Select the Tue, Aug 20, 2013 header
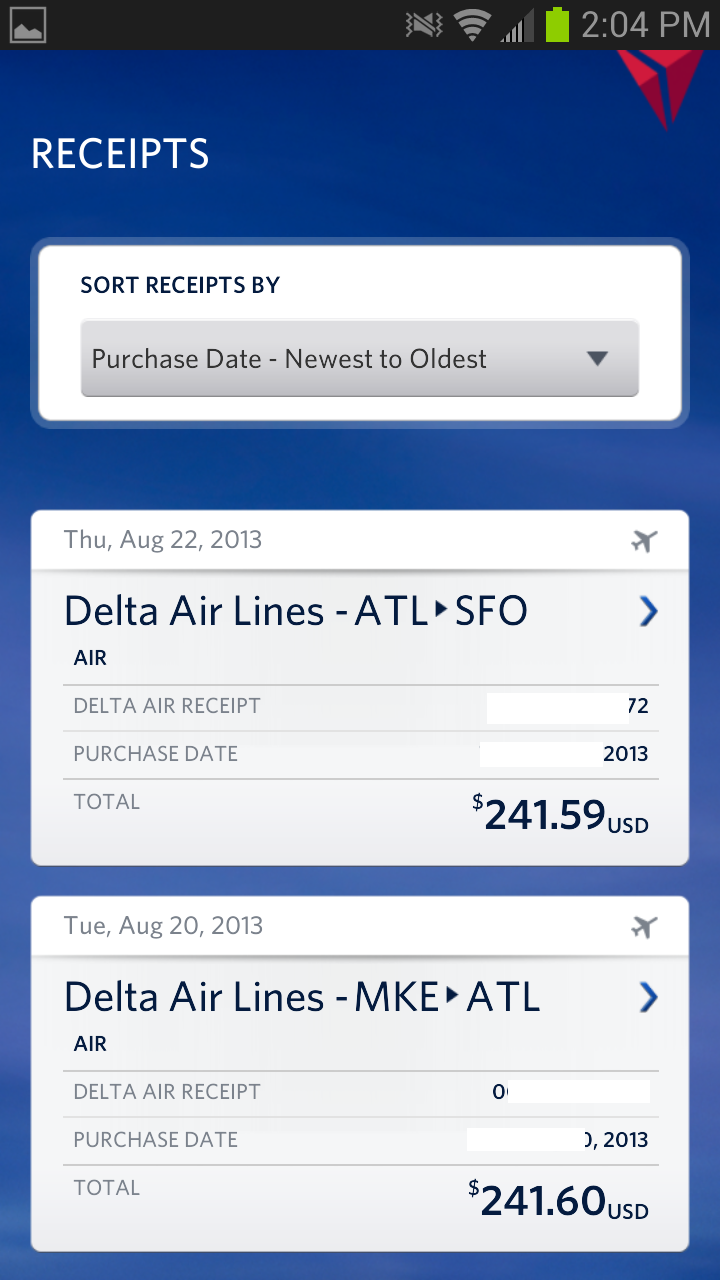720x1280 pixels. click(x=163, y=926)
